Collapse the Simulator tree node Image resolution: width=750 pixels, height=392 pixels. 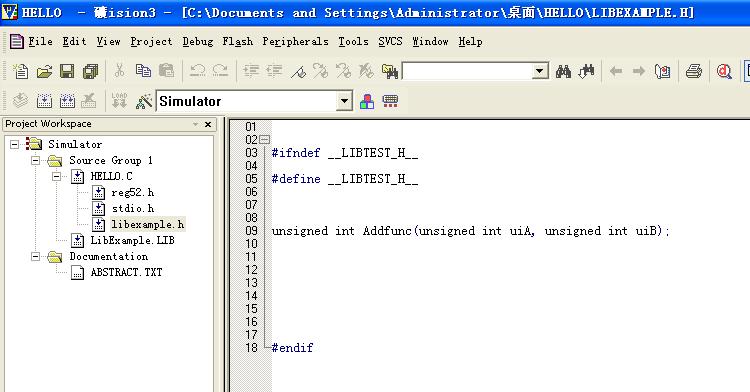coord(15,144)
